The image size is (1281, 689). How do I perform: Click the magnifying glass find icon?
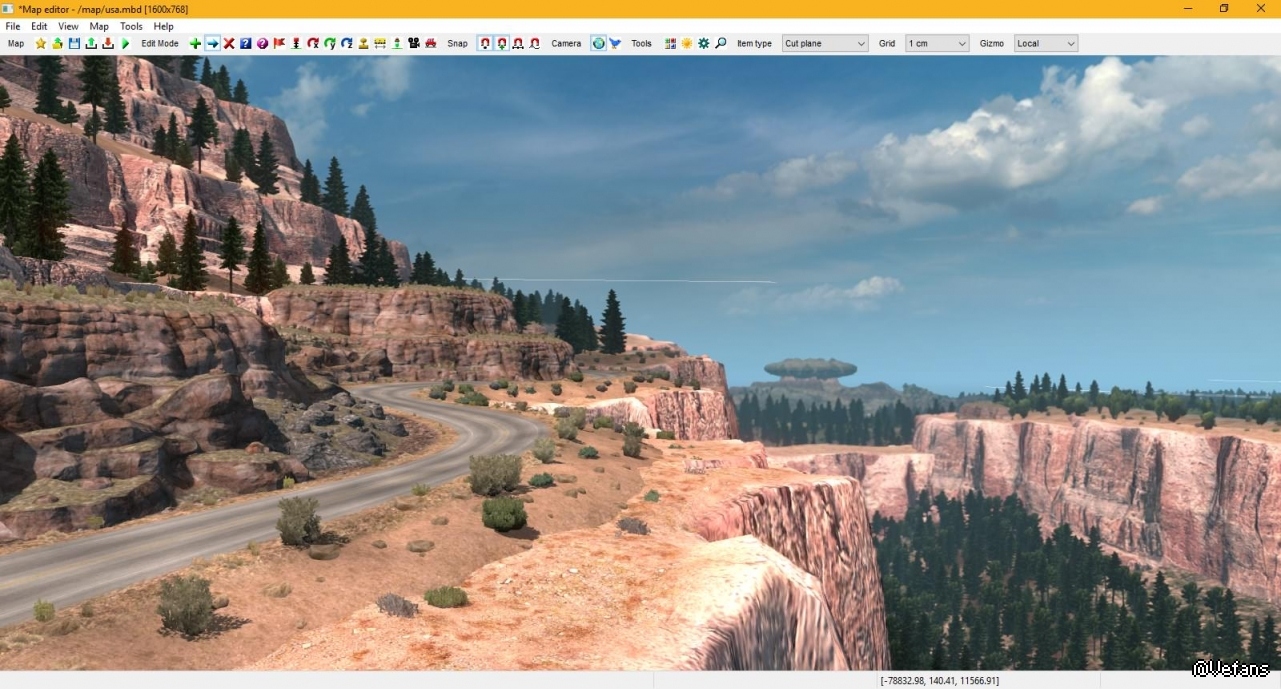coord(720,44)
